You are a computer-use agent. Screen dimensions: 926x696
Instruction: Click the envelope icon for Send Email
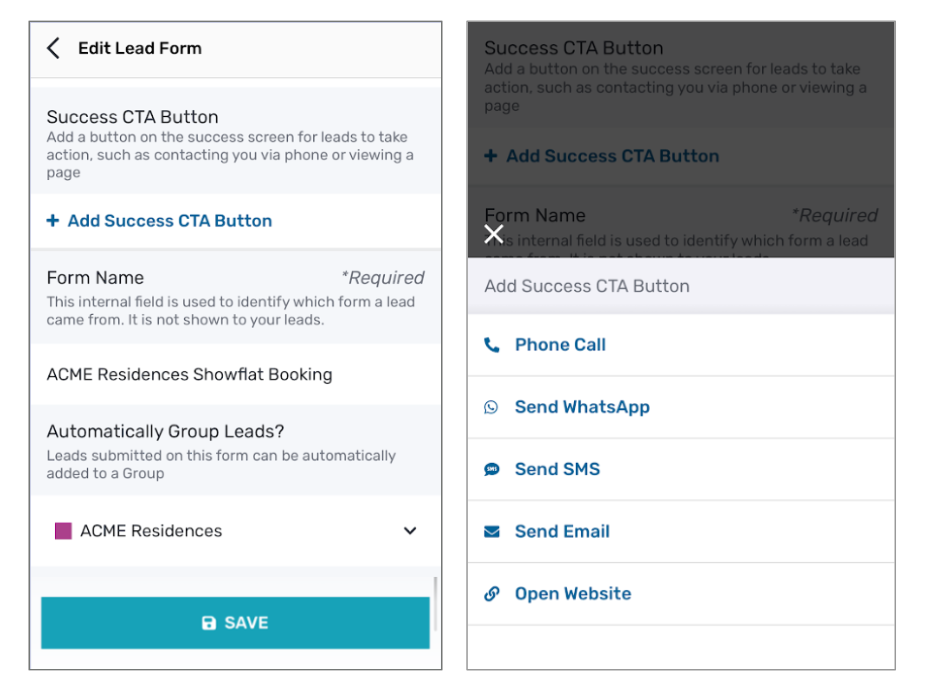(491, 532)
